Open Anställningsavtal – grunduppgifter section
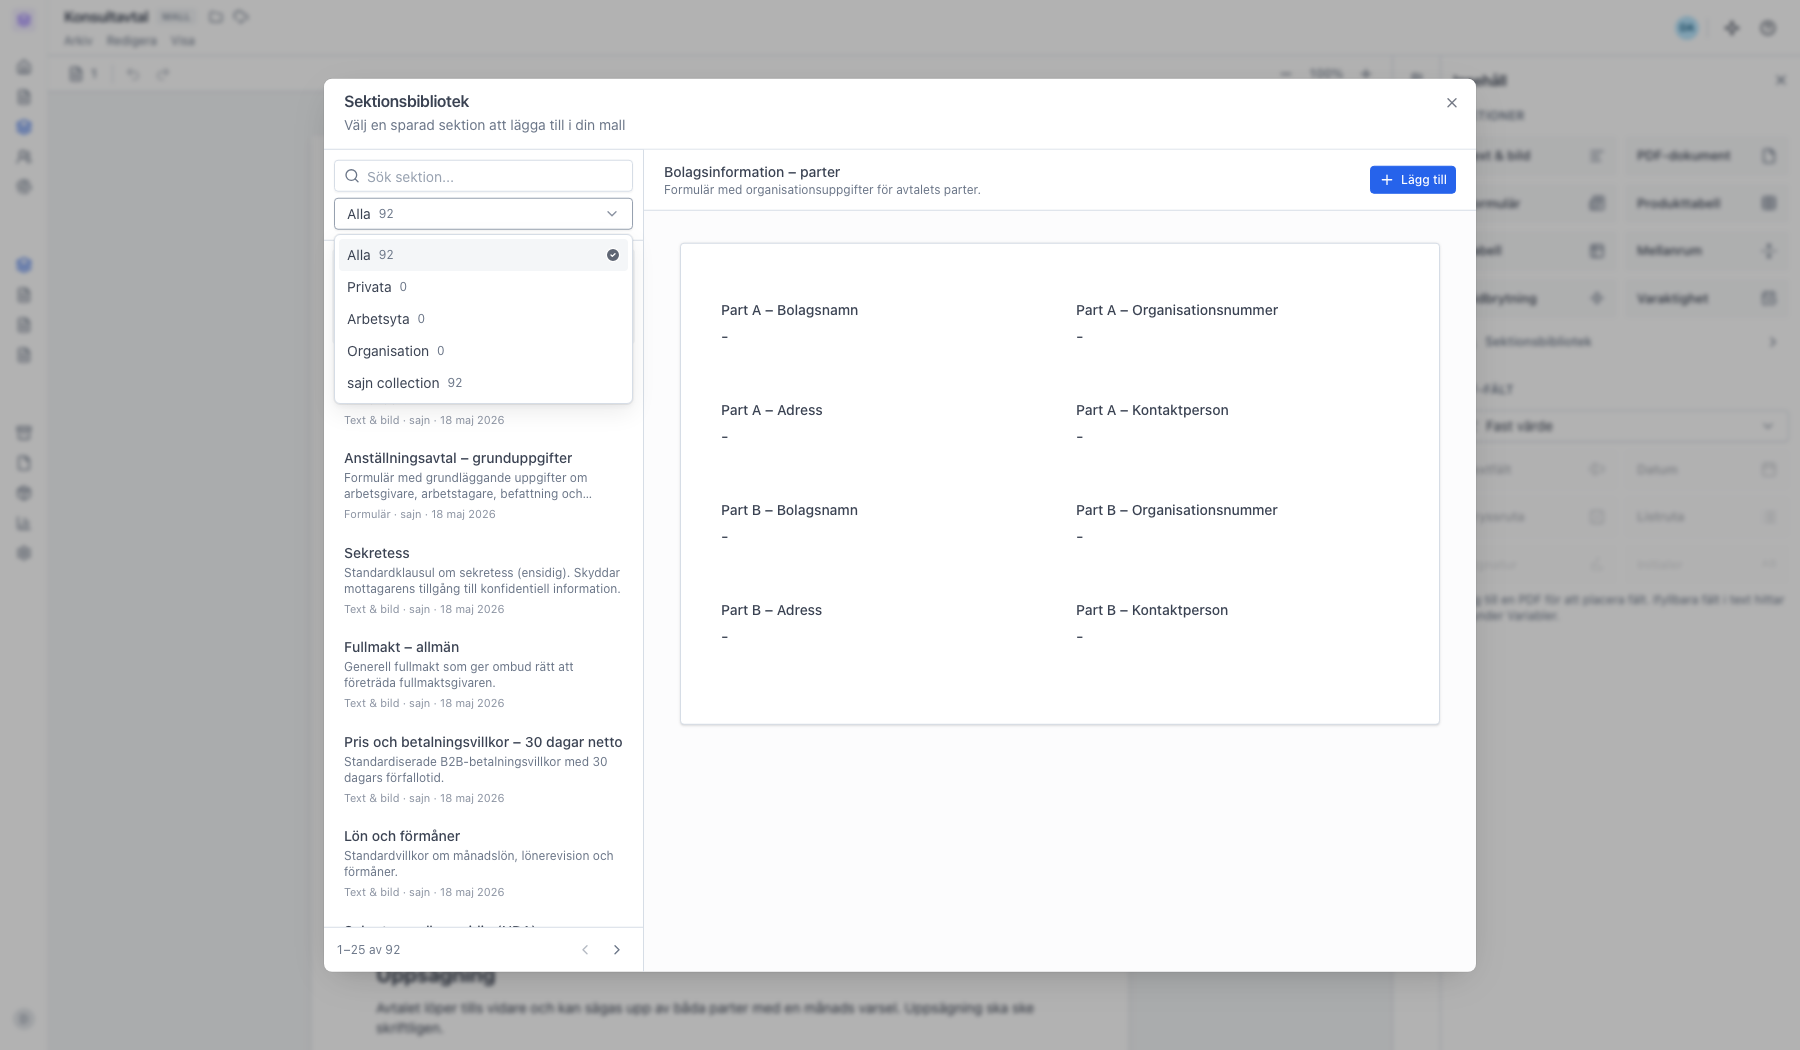The width and height of the screenshot is (1800, 1050). (483, 485)
